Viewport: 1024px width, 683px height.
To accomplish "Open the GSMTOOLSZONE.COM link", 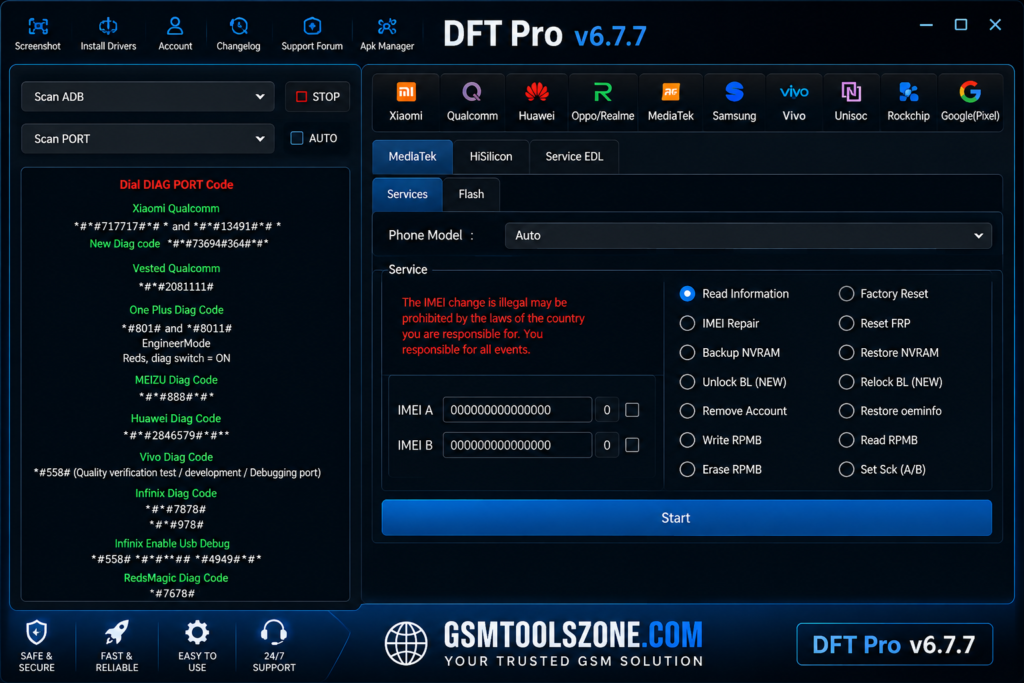I will pos(573,635).
